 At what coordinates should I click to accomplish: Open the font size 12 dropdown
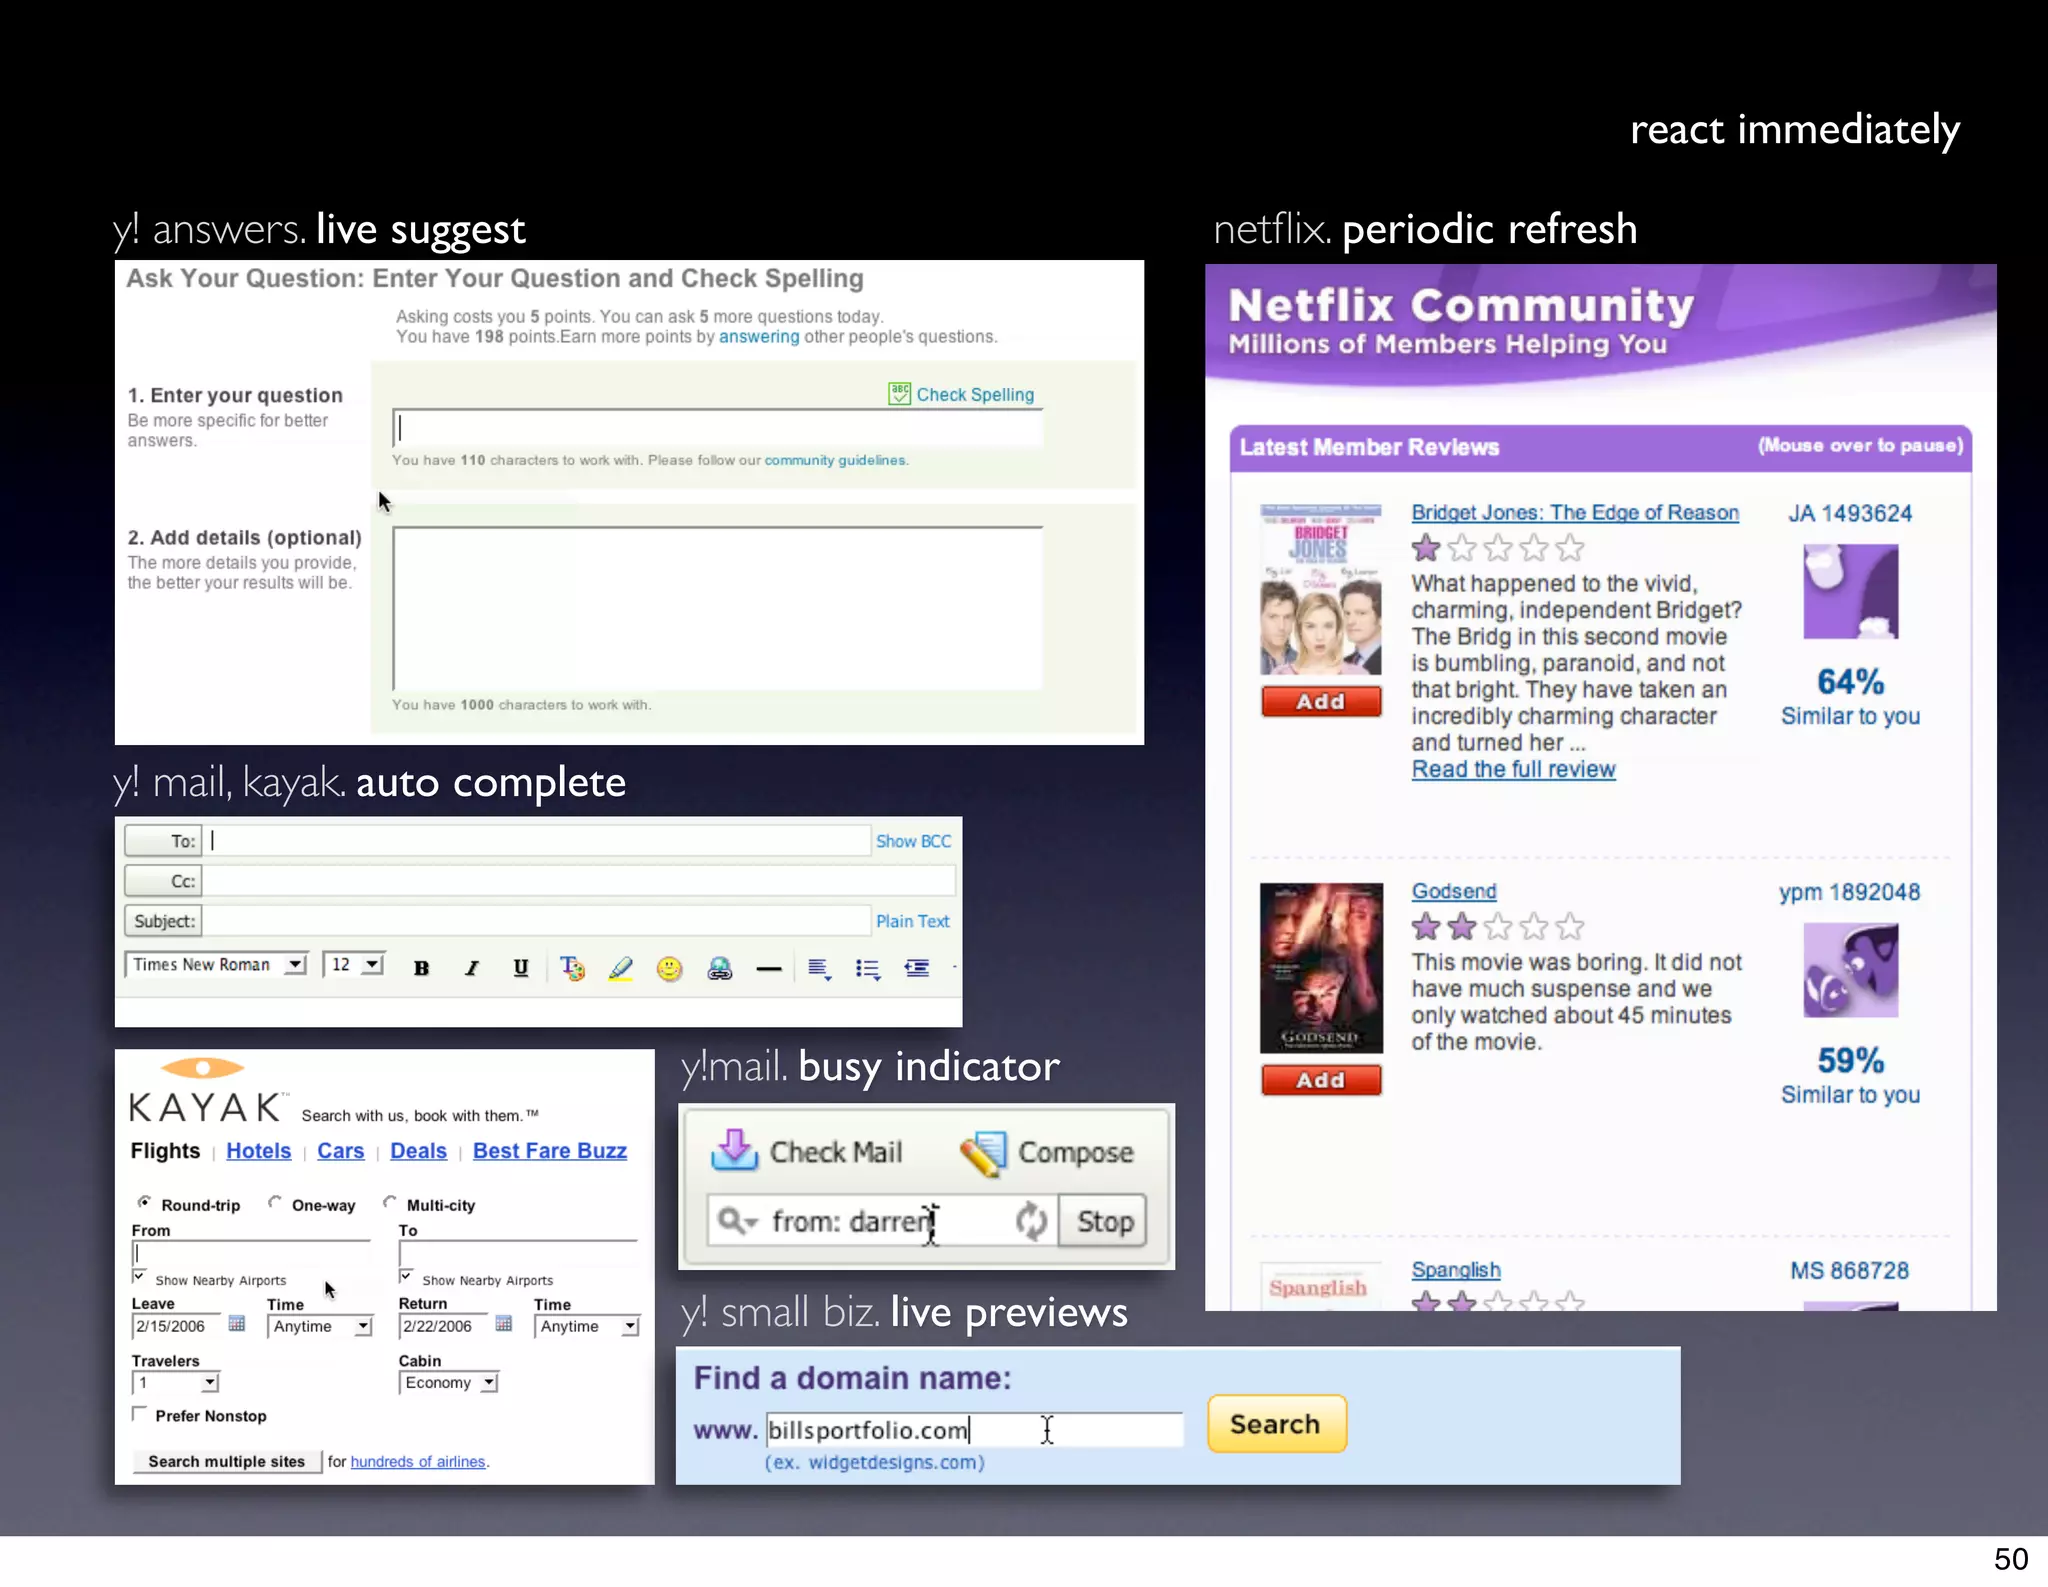[x=354, y=964]
